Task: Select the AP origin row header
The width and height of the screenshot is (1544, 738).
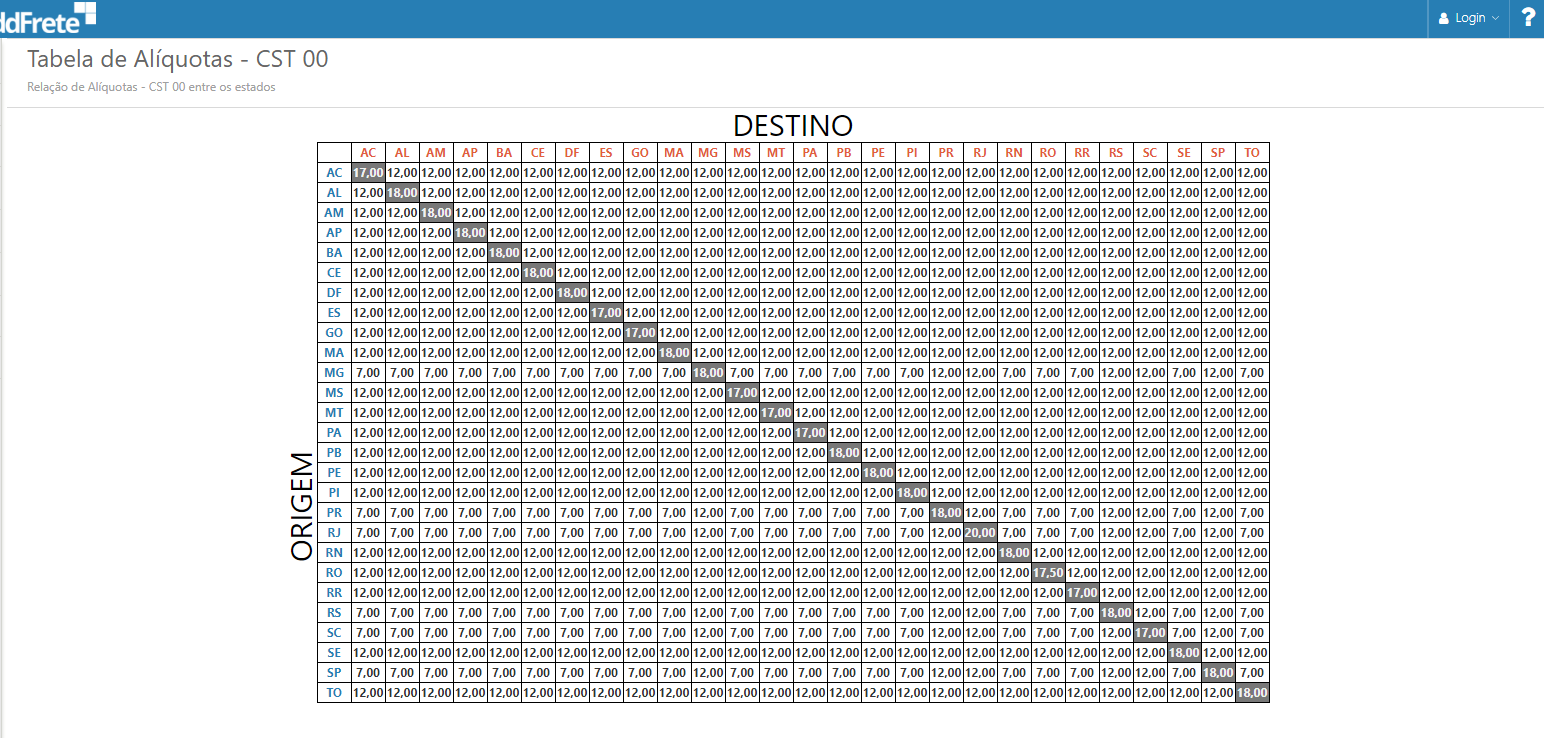Action: tap(334, 232)
